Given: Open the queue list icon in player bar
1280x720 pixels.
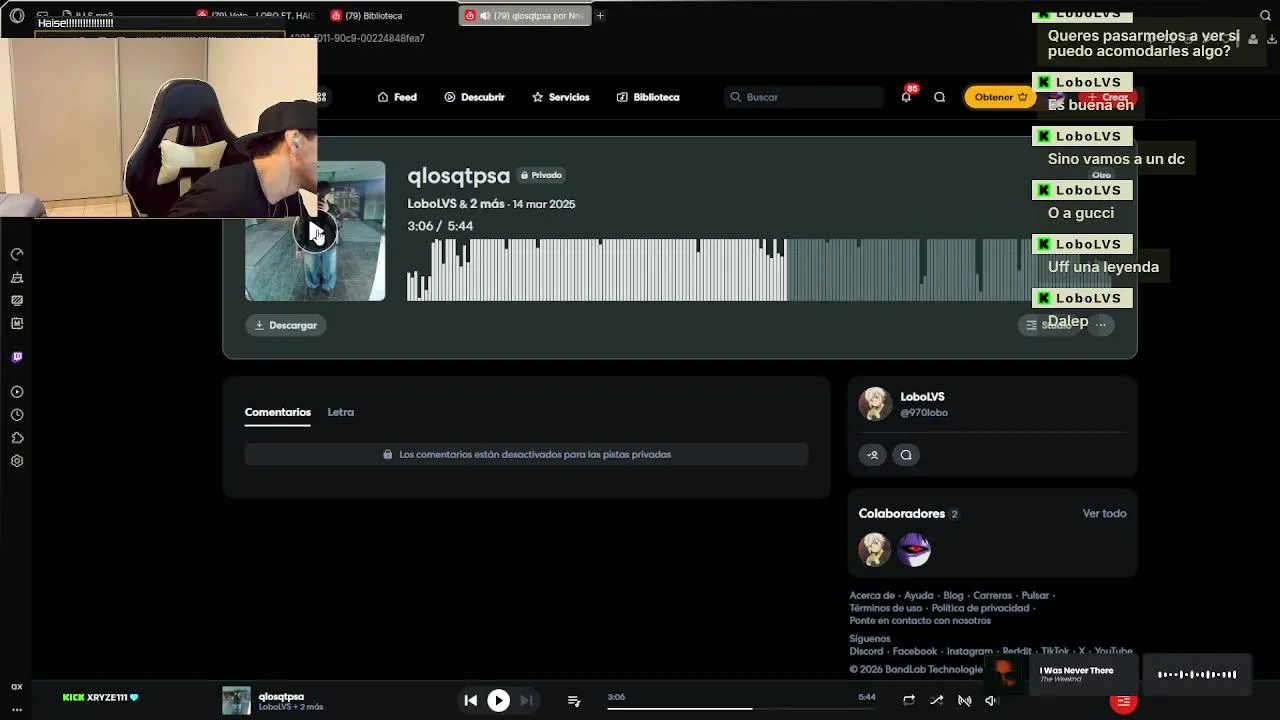Looking at the screenshot, I should pyautogui.click(x=574, y=701).
